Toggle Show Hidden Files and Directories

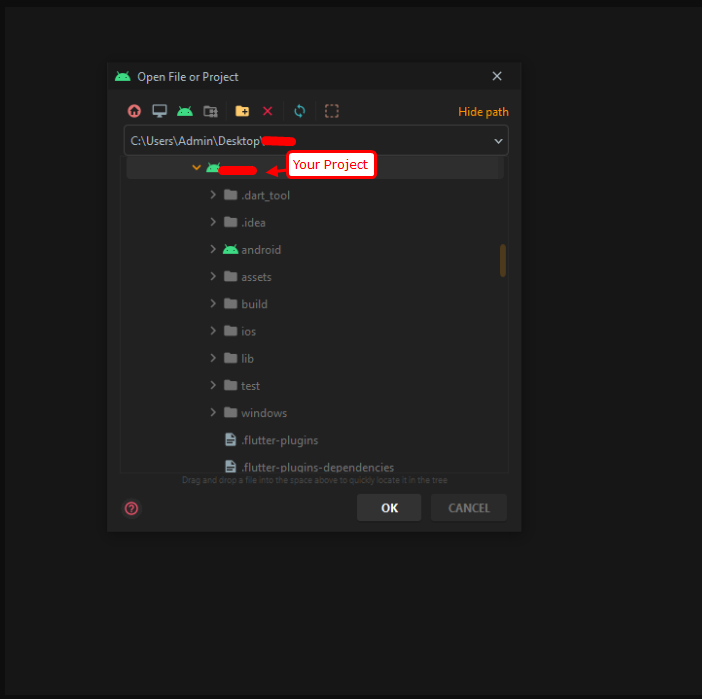coord(331,111)
